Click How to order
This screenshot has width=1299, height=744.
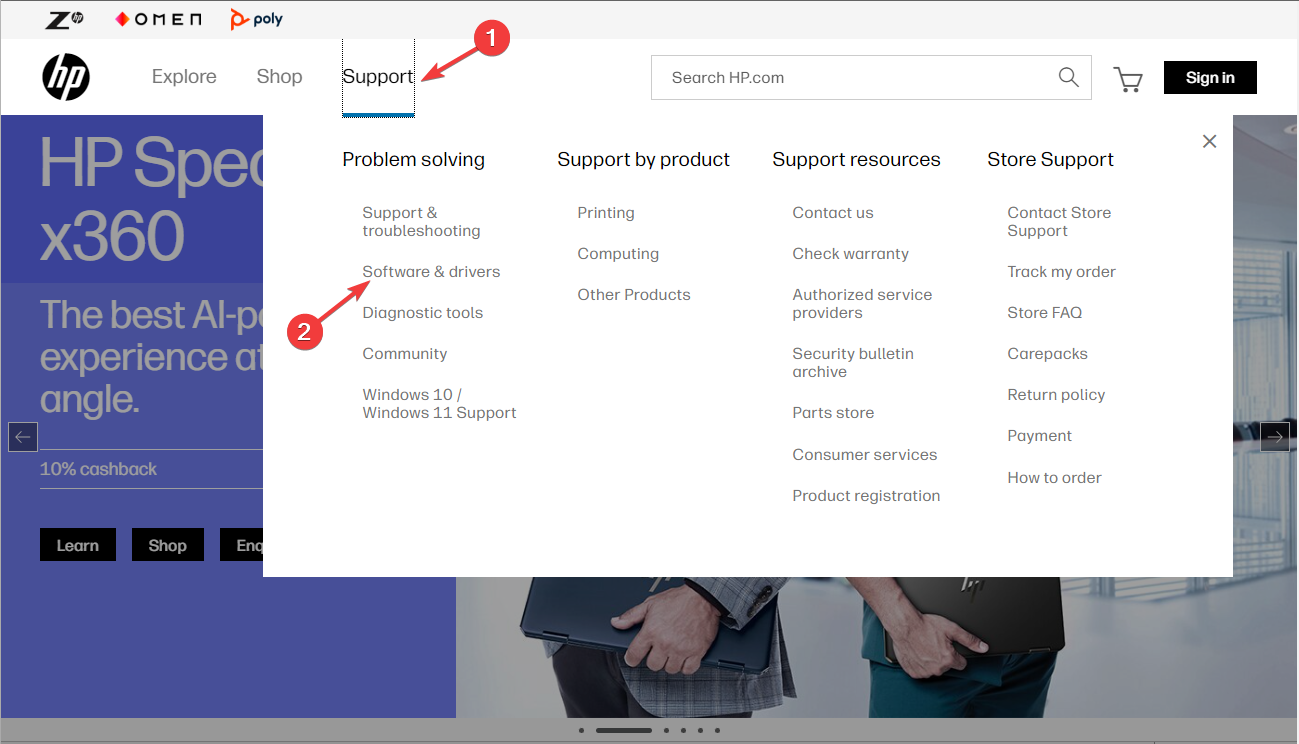pos(1054,478)
